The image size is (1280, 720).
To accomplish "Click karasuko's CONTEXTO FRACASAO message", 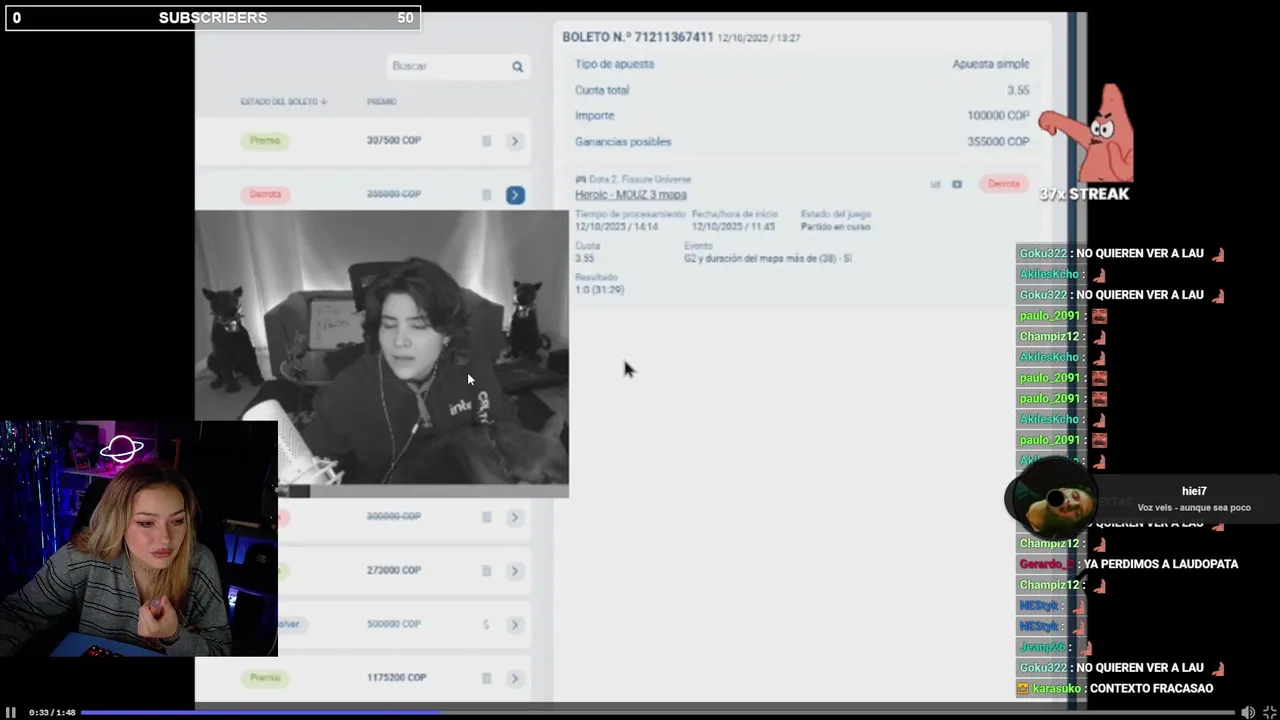I will [x=1151, y=689].
